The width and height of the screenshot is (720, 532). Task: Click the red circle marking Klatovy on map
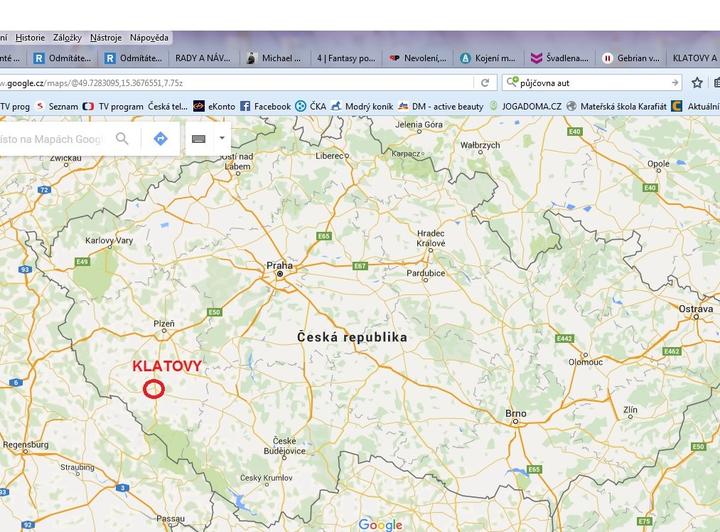[x=153, y=389]
